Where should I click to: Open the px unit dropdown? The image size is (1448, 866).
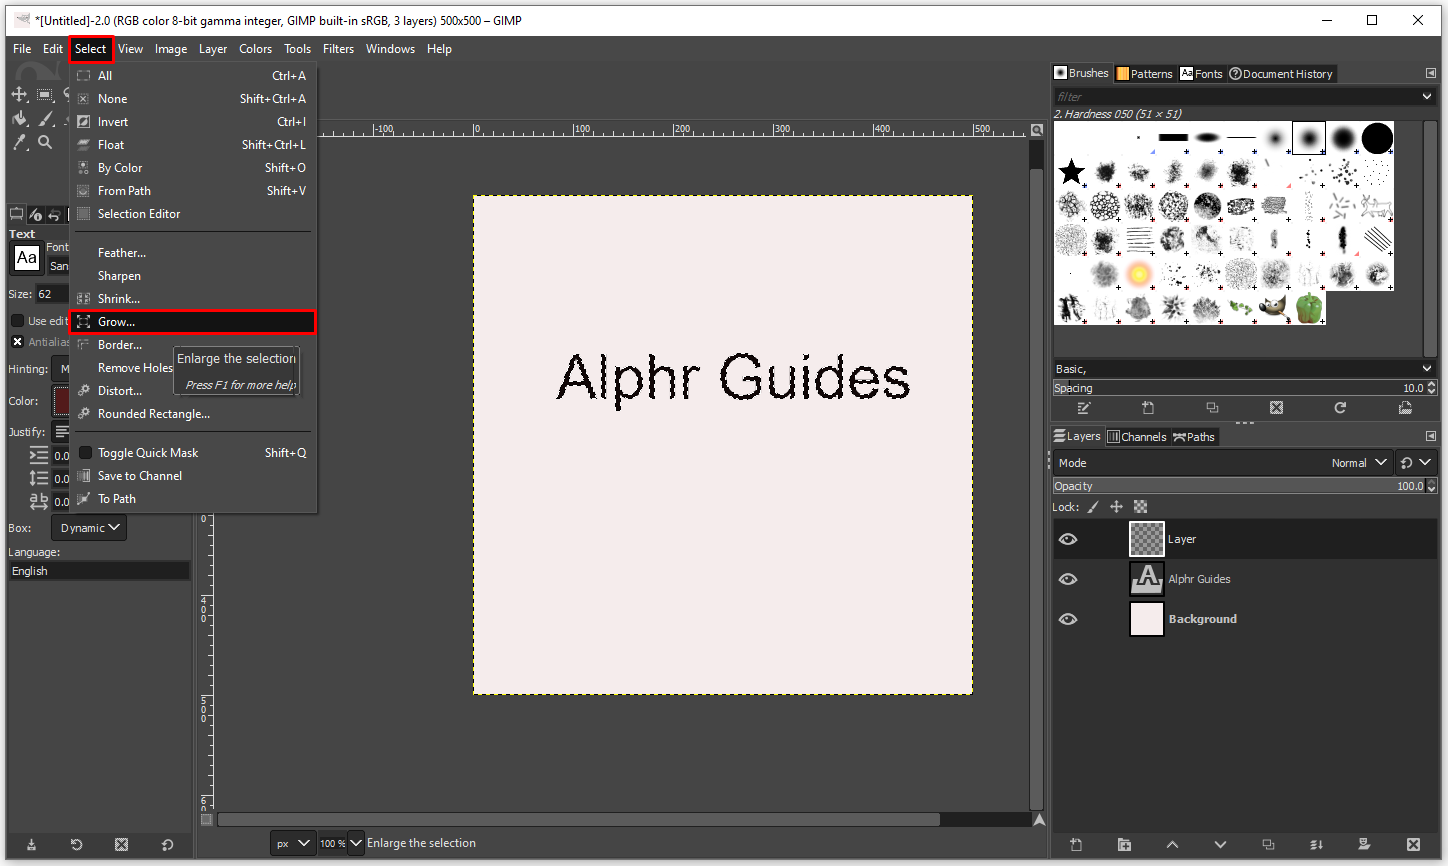pos(292,843)
